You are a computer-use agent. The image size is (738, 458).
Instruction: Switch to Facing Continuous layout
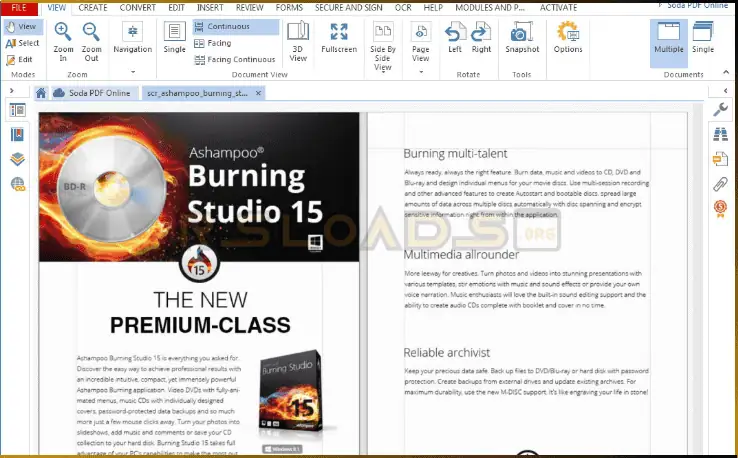point(233,60)
